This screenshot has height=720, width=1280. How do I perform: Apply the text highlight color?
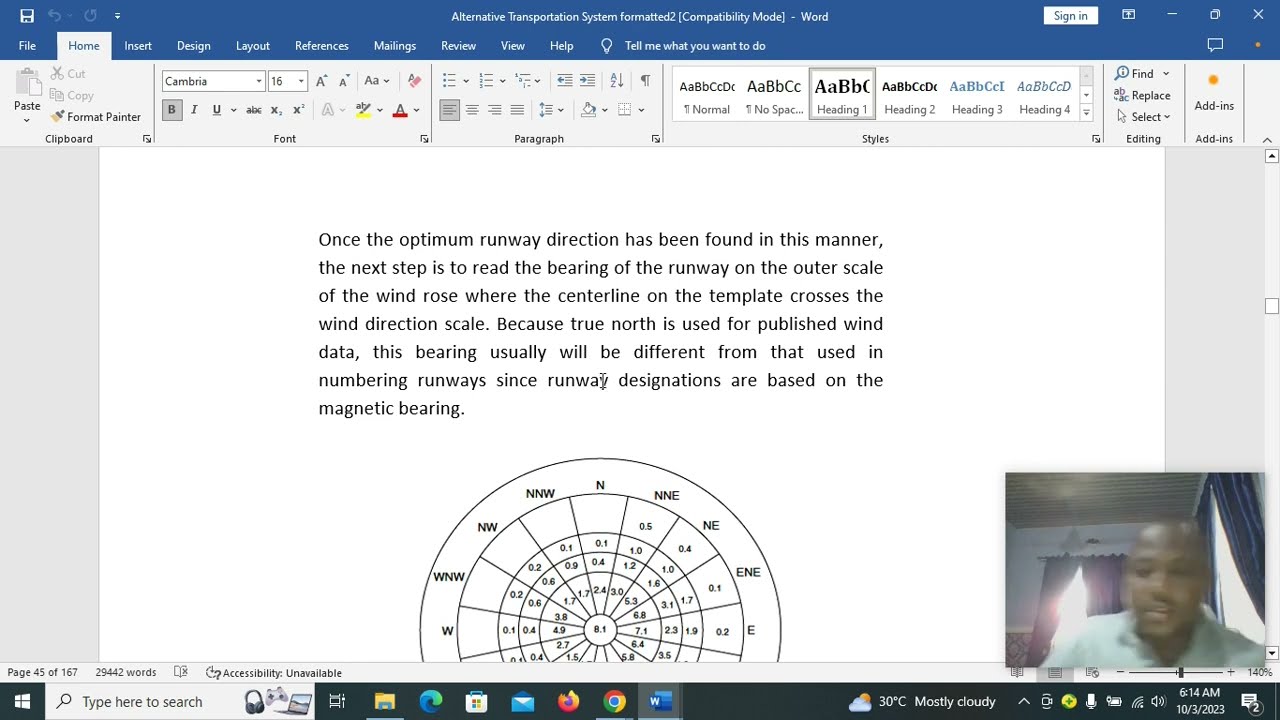tap(363, 110)
